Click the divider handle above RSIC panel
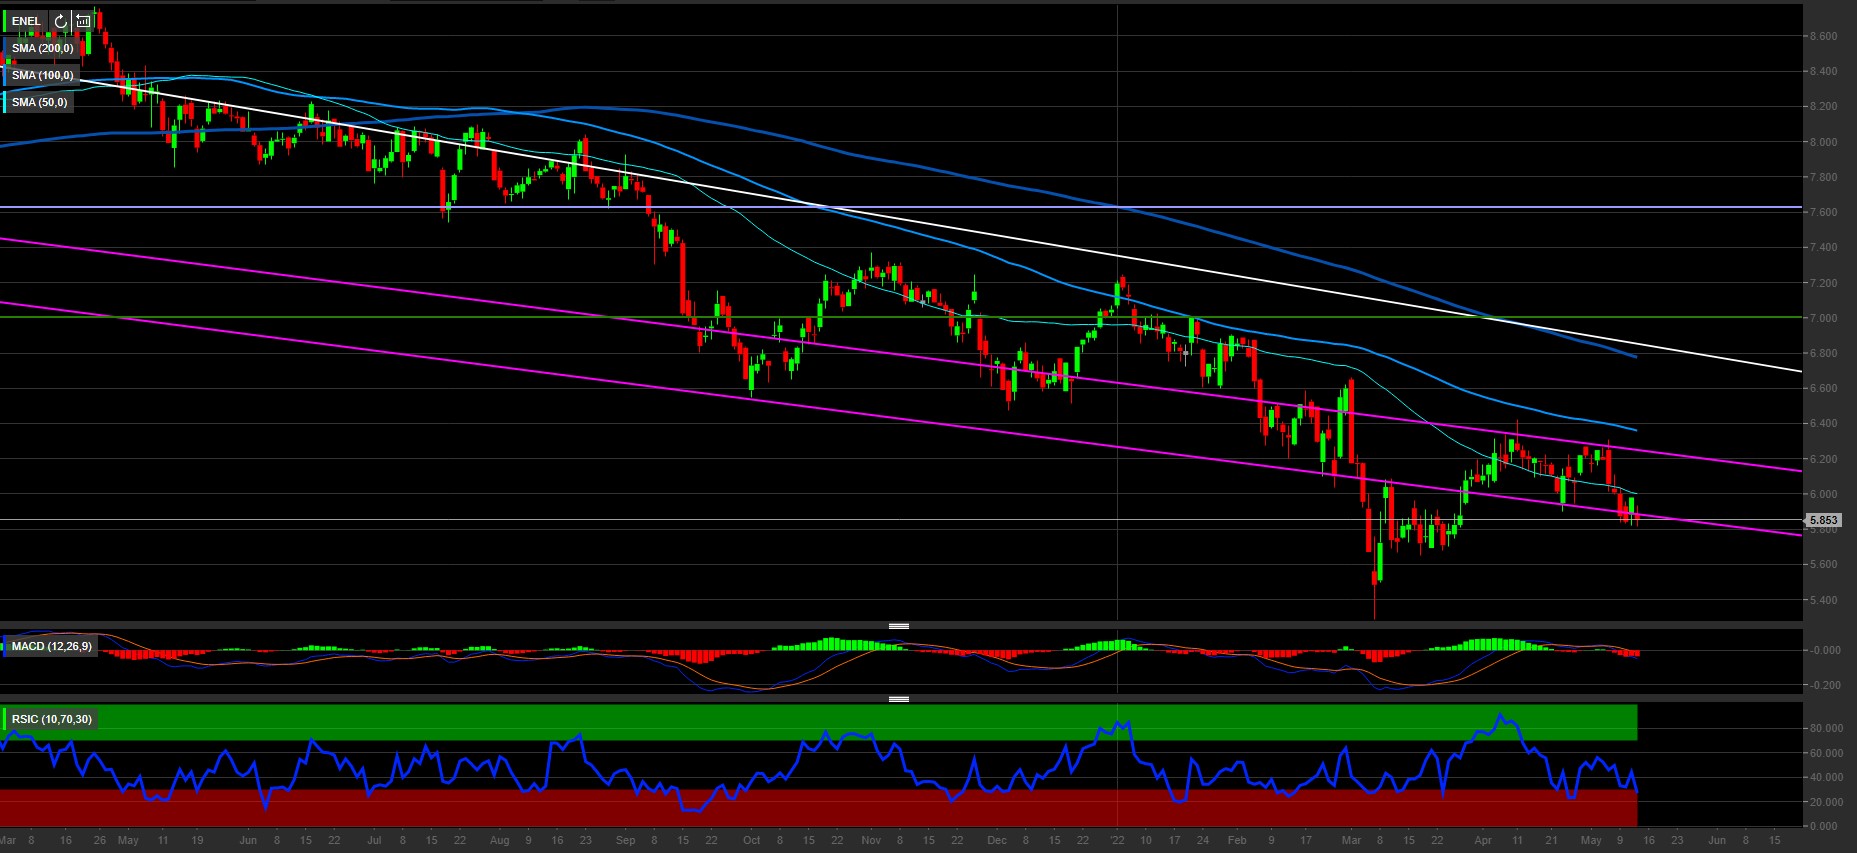1857x853 pixels. pos(898,699)
